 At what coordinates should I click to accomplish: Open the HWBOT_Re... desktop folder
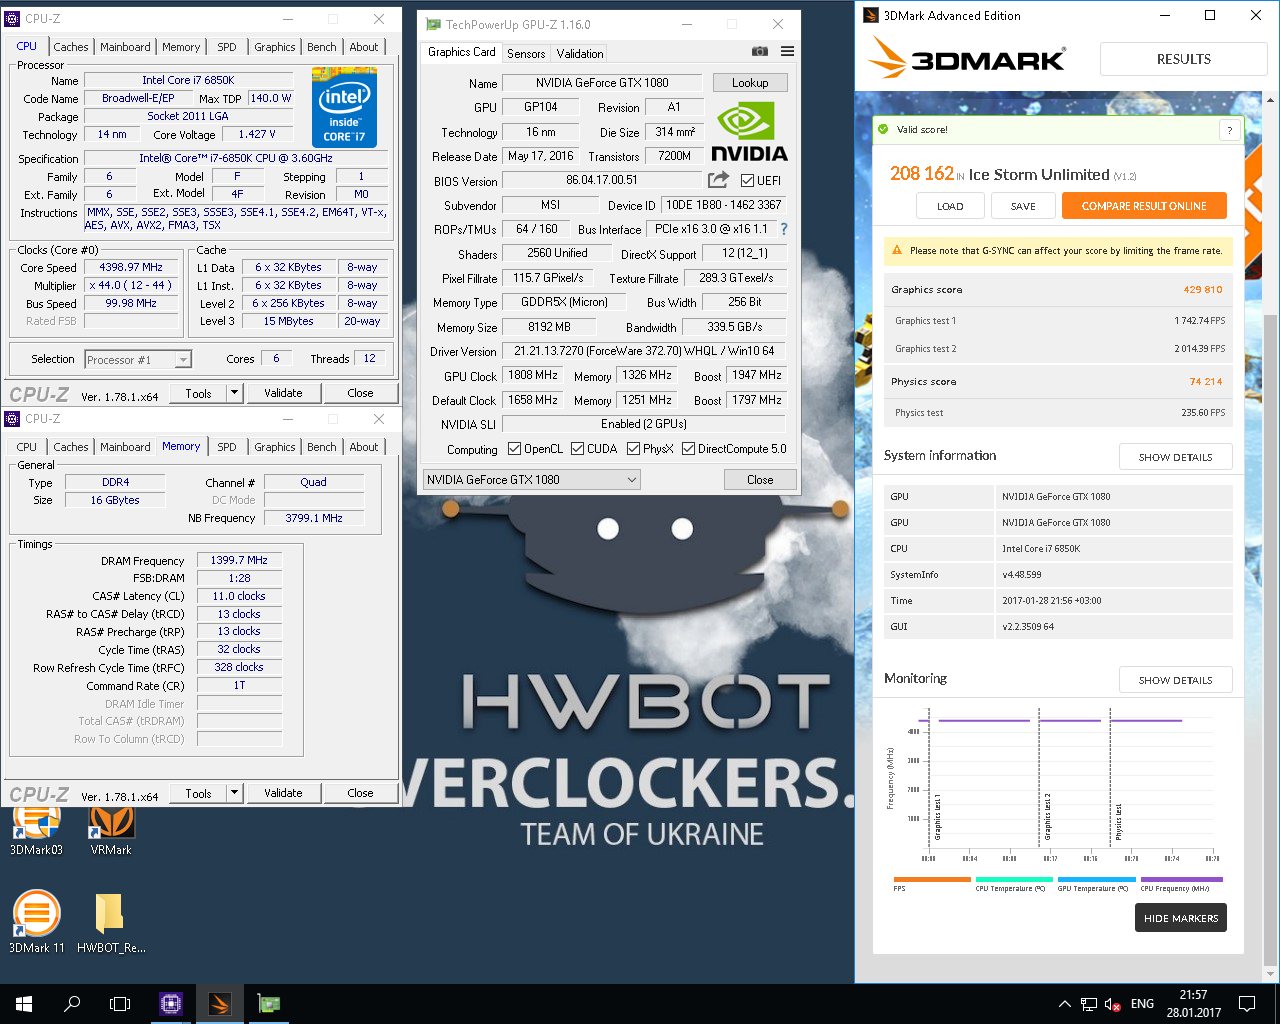[x=111, y=921]
